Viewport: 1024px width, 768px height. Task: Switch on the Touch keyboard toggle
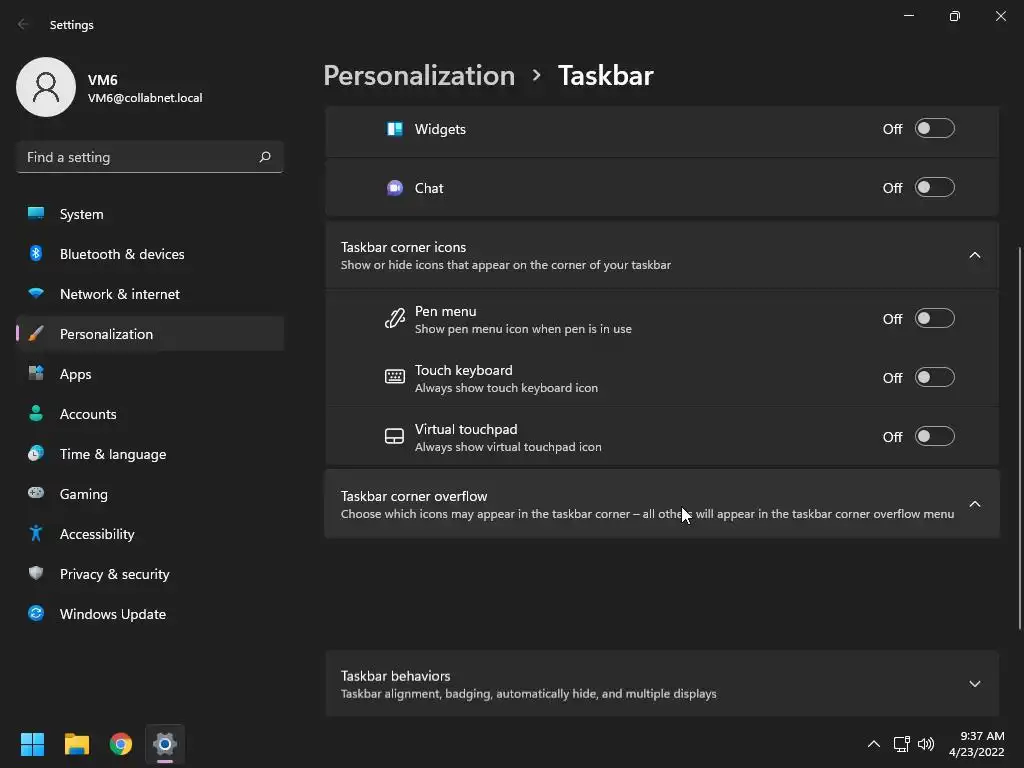click(x=935, y=378)
